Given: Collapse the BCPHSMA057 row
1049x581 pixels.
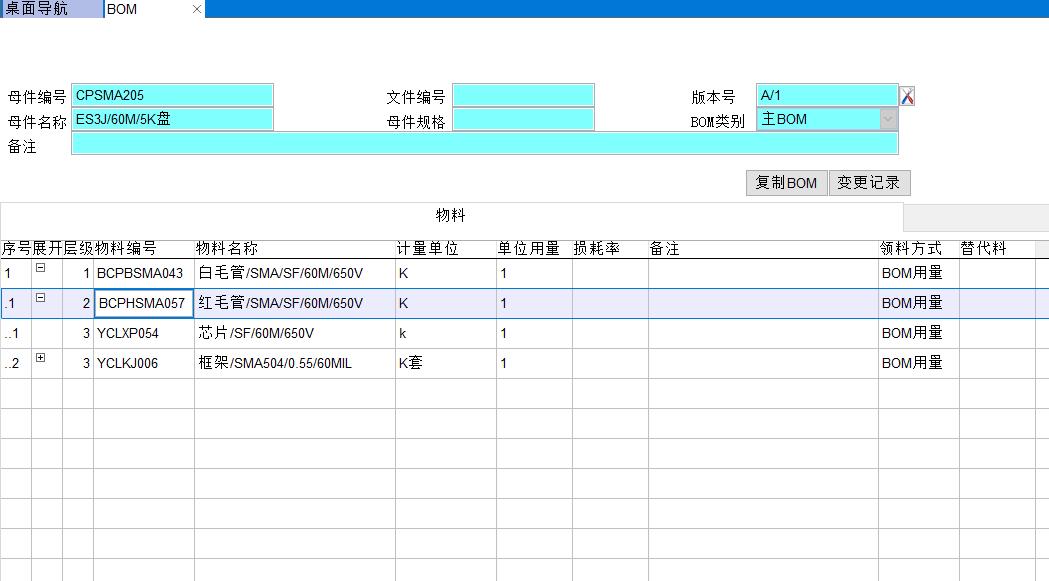Looking at the screenshot, I should (41, 298).
